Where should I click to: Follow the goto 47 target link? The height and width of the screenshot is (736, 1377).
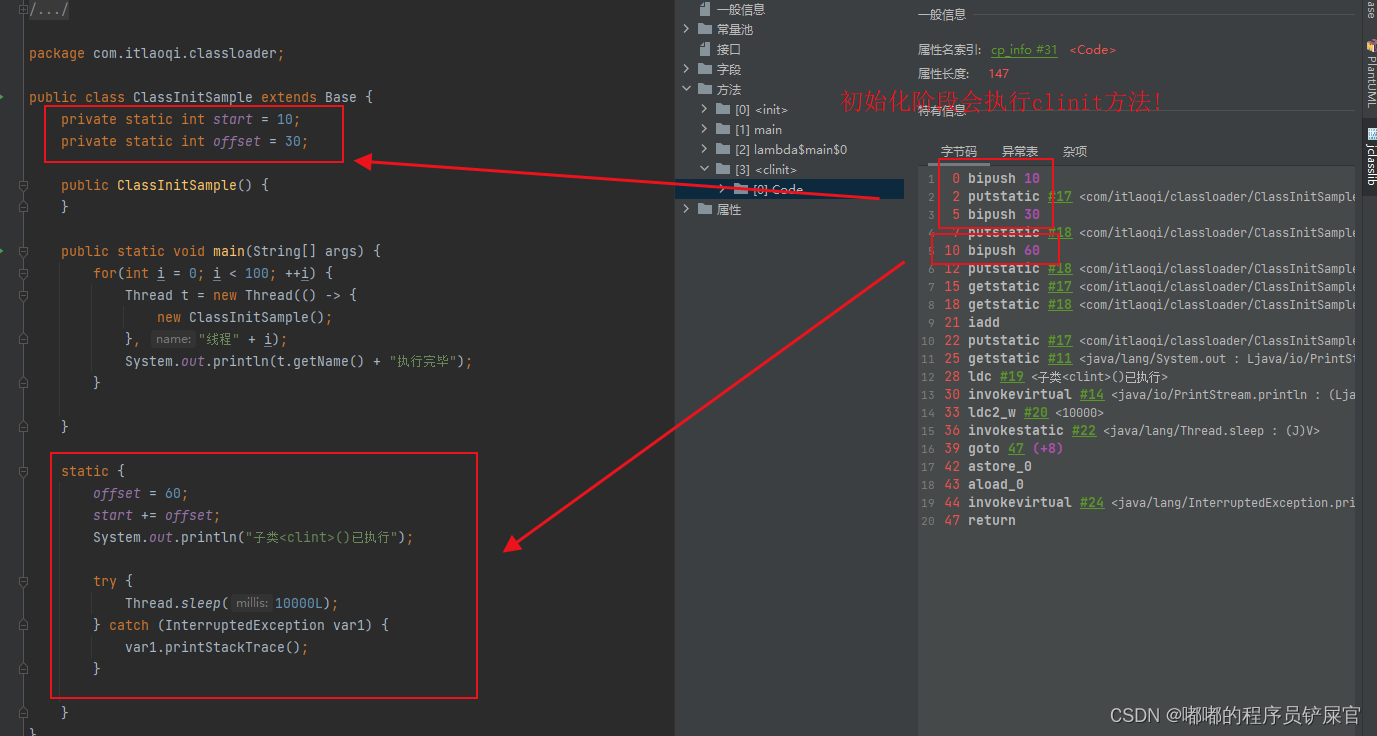tap(1016, 449)
